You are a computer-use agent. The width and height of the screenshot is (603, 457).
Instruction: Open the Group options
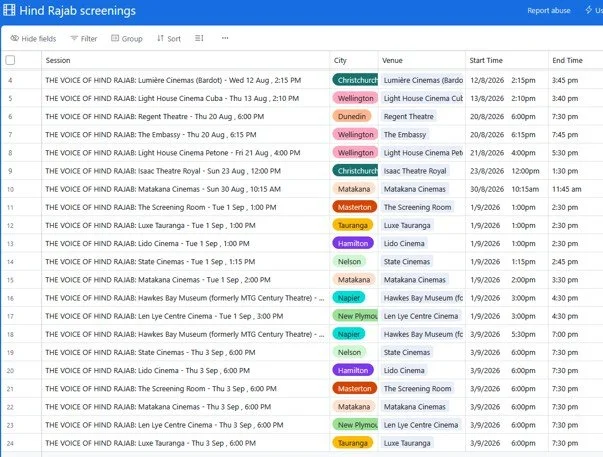point(127,38)
